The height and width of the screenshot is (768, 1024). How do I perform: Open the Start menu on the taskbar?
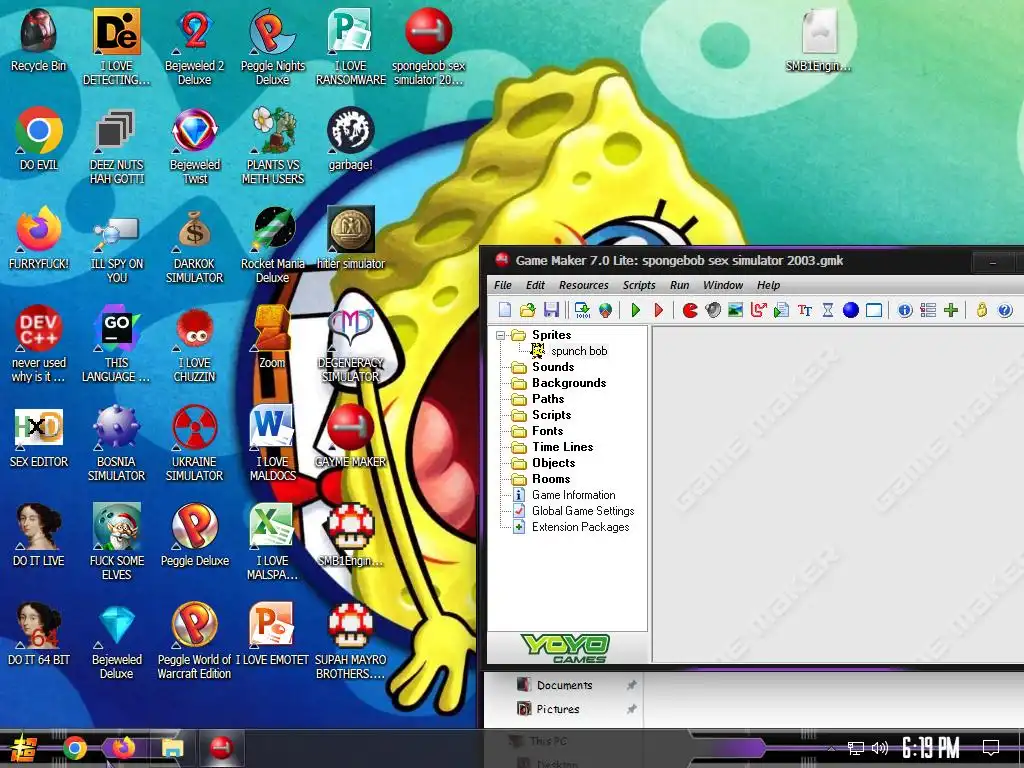[23, 748]
